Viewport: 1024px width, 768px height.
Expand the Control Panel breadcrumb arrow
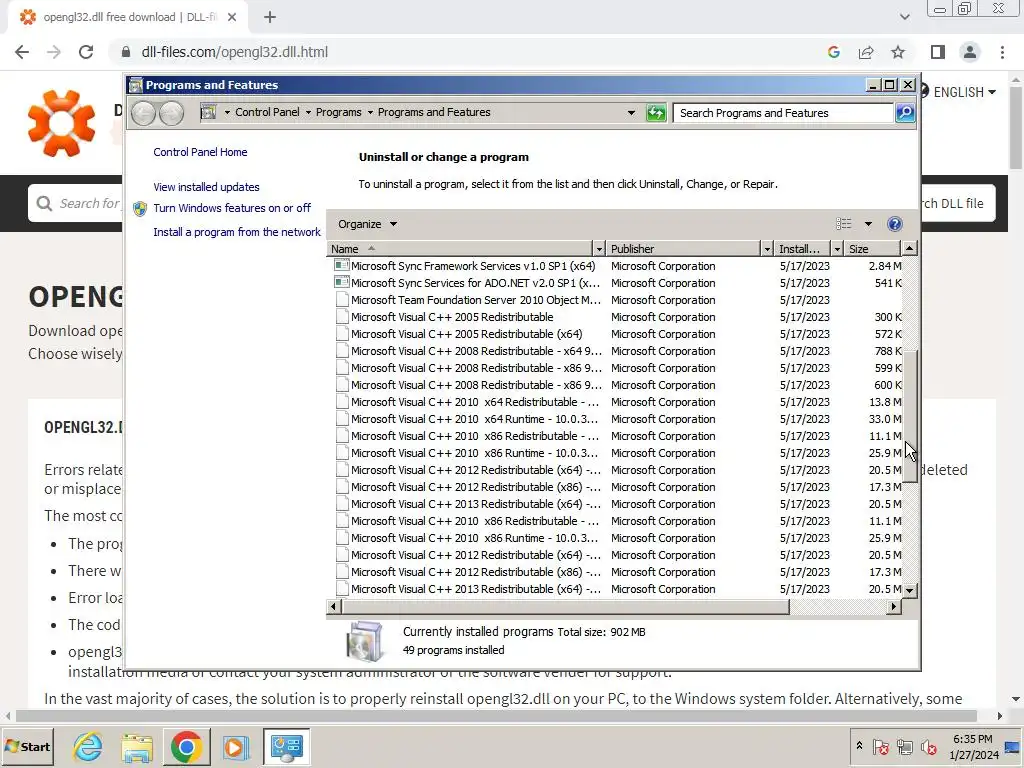click(308, 112)
